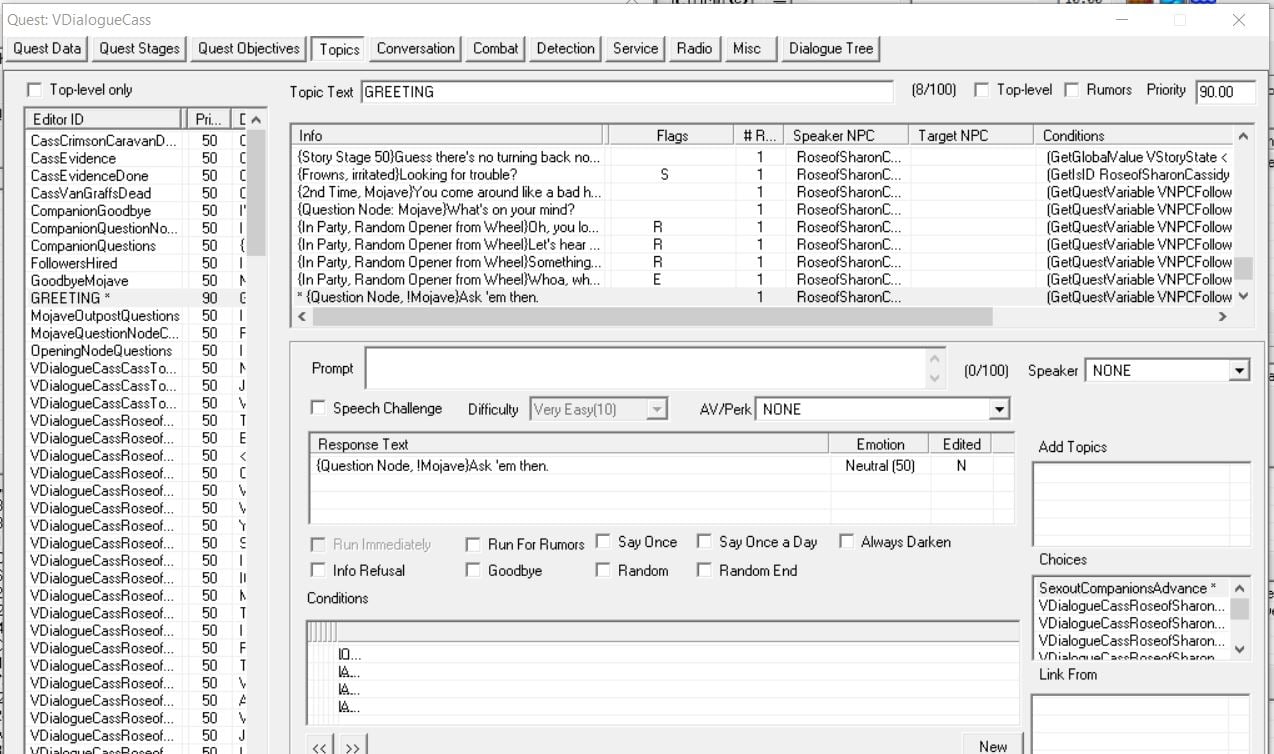Image resolution: width=1274 pixels, height=754 pixels.
Task: Sort info list by Flags column
Action: (672, 135)
